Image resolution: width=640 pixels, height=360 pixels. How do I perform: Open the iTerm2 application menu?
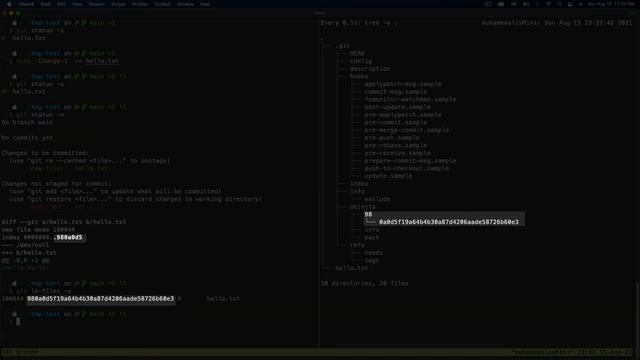tap(26, 4)
